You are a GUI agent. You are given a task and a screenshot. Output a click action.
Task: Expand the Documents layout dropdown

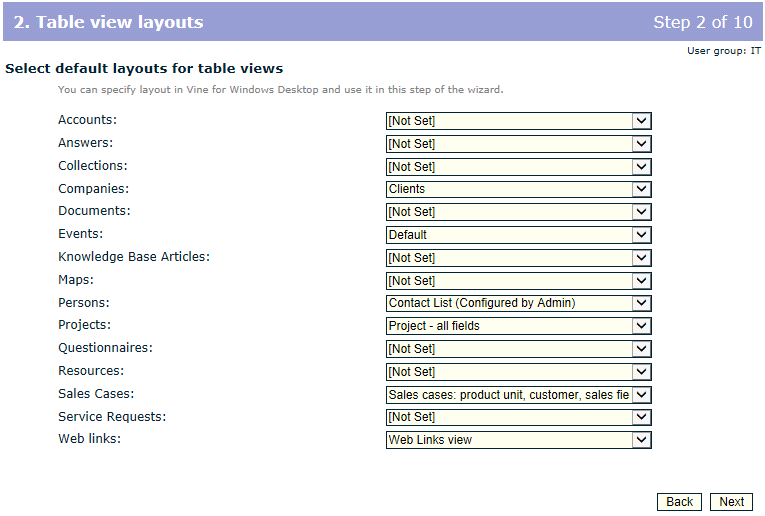coord(519,212)
